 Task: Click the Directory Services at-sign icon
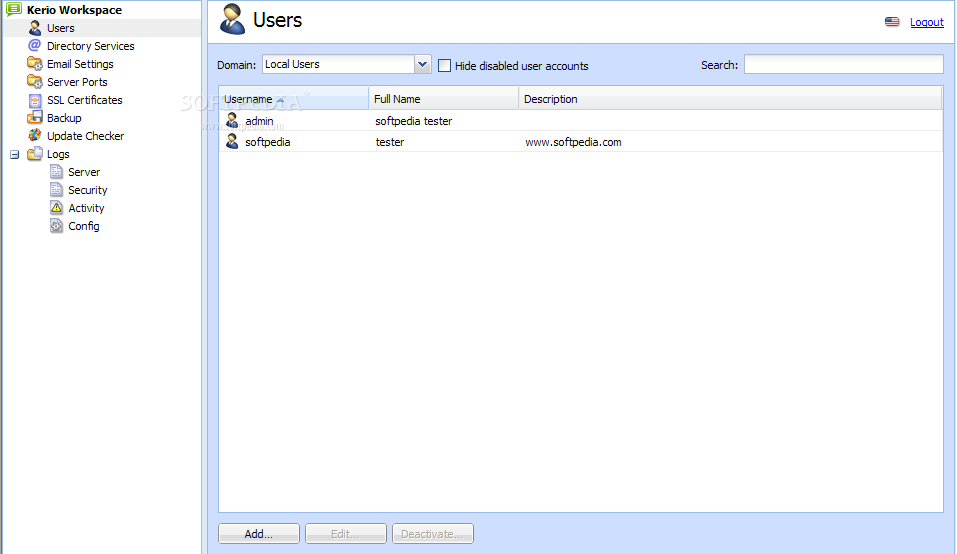[35, 46]
